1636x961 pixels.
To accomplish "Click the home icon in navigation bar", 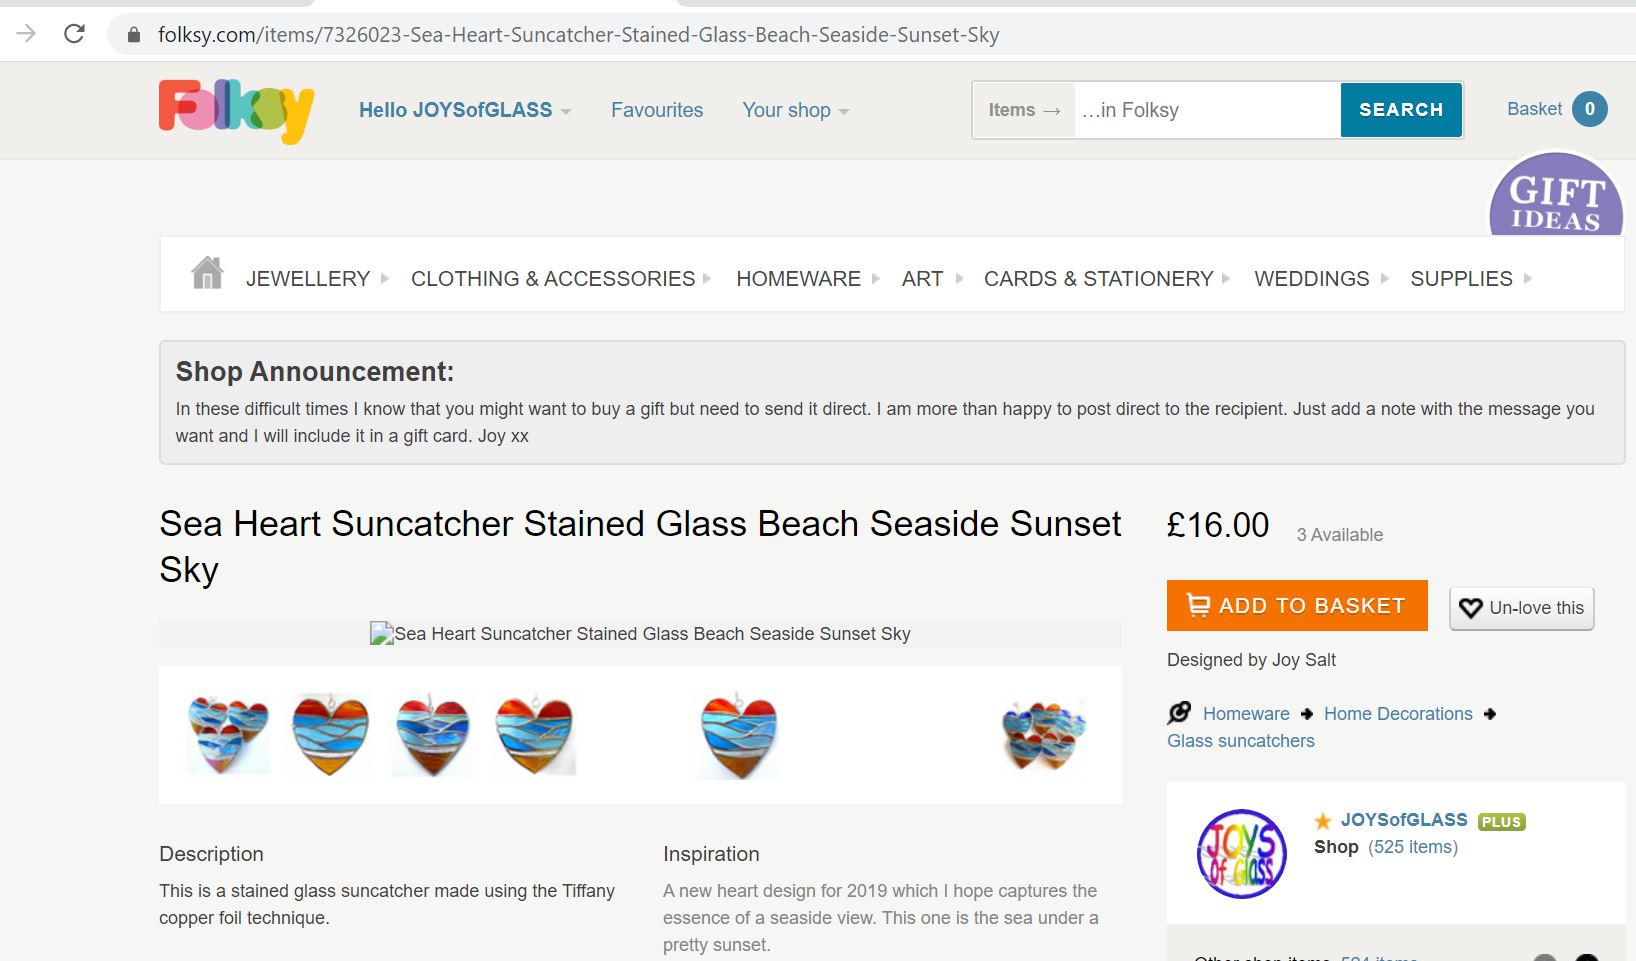I will tap(207, 273).
